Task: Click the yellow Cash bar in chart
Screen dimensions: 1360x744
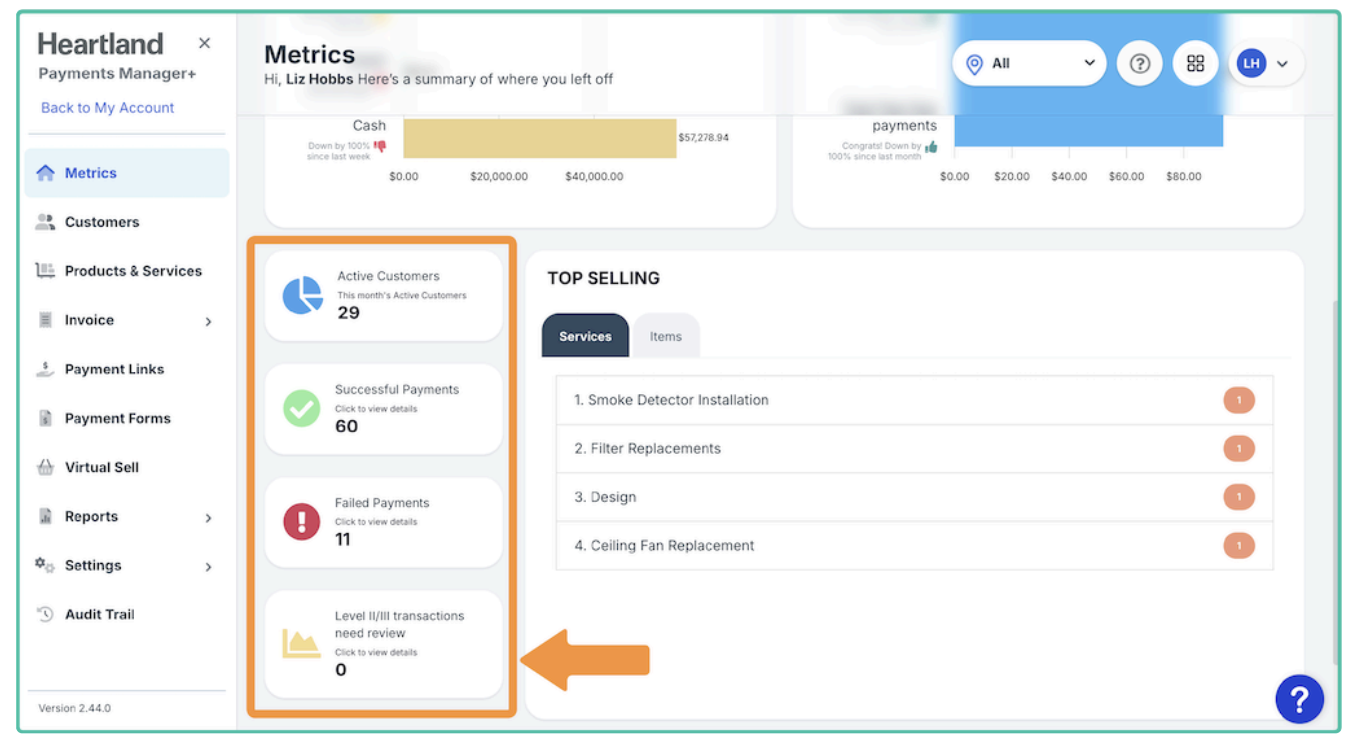Action: 539,138
